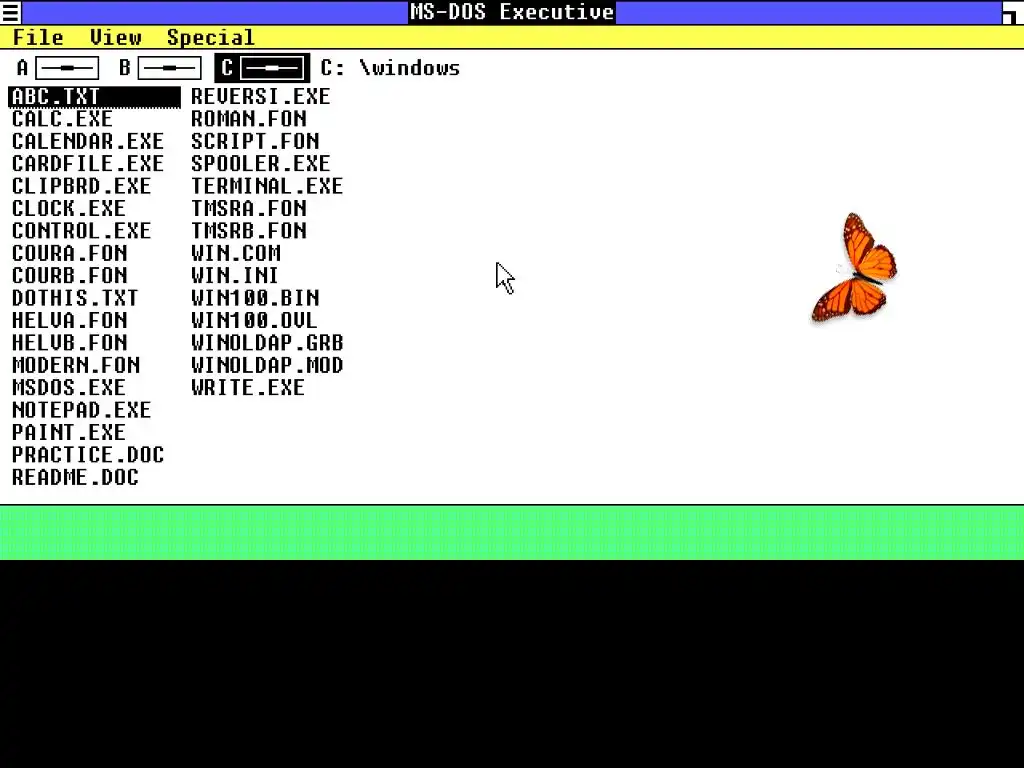
Task: Open the system menu box in title bar
Action: click(10, 12)
